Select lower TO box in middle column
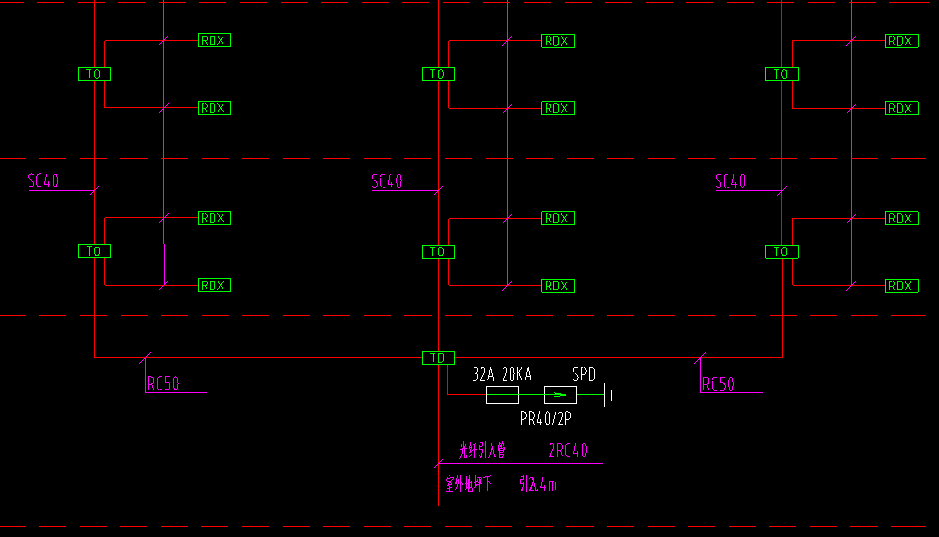The height and width of the screenshot is (537, 939). [x=438, y=251]
